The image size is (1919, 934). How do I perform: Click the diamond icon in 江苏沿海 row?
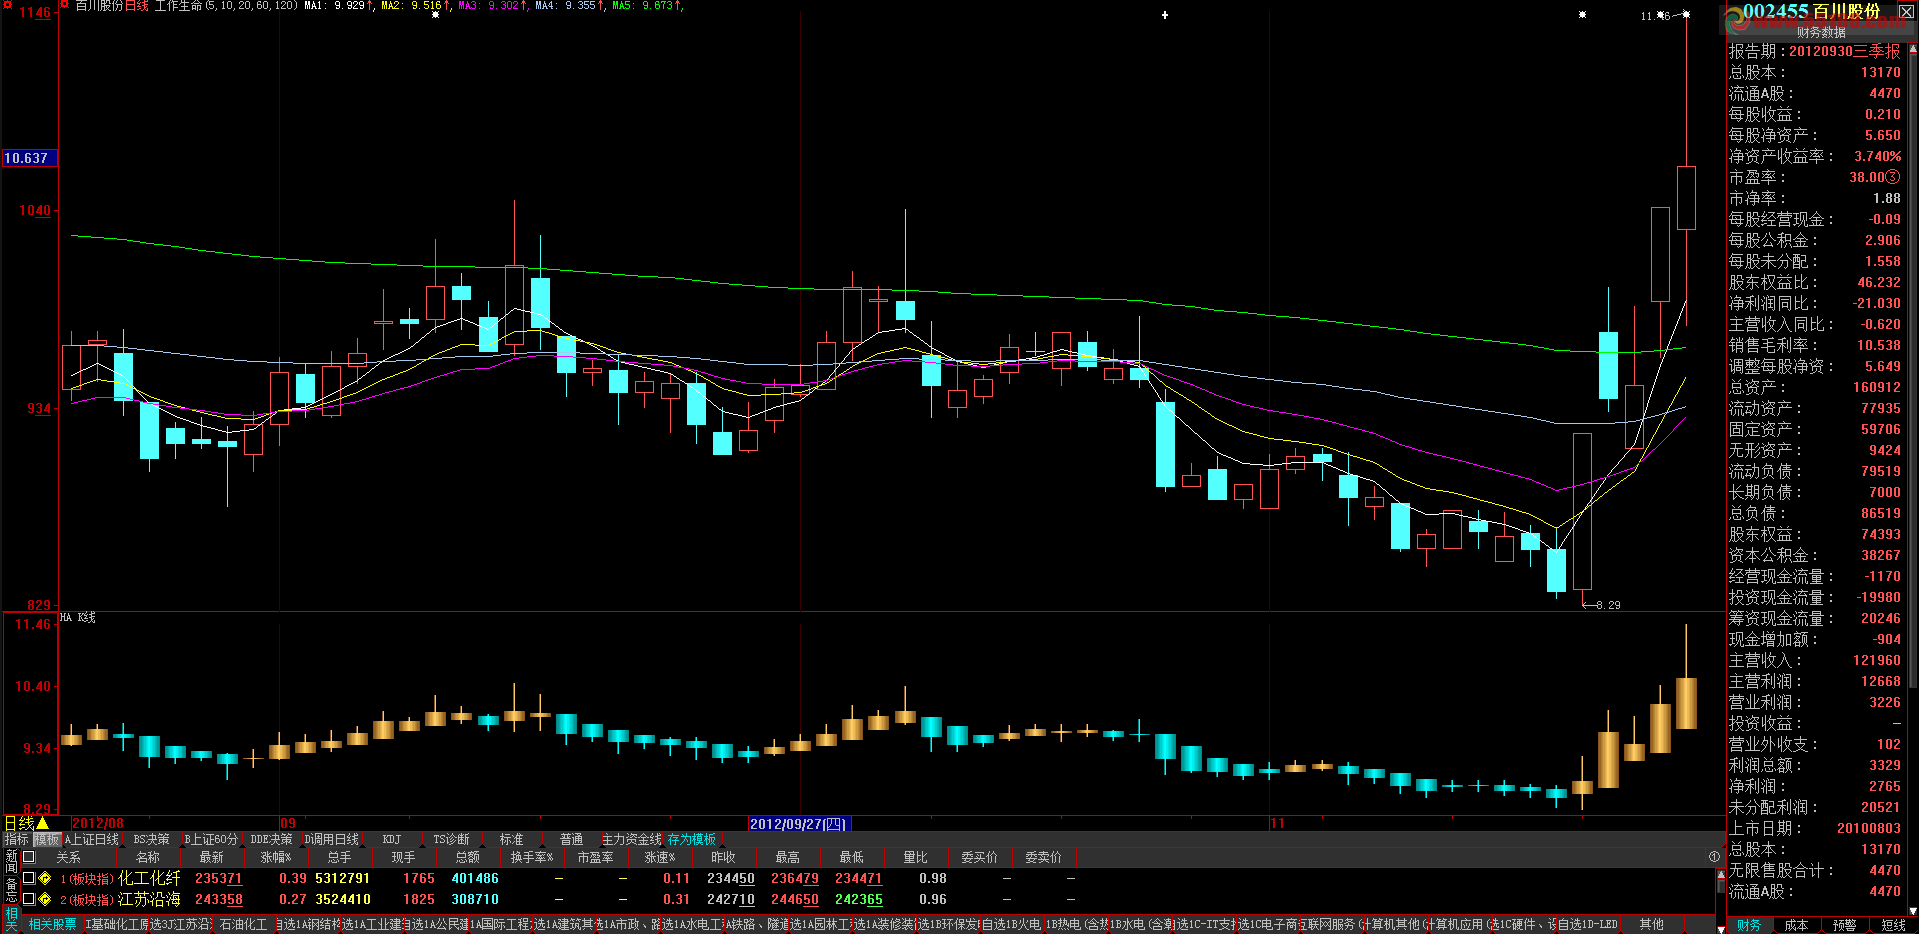pyautogui.click(x=45, y=899)
